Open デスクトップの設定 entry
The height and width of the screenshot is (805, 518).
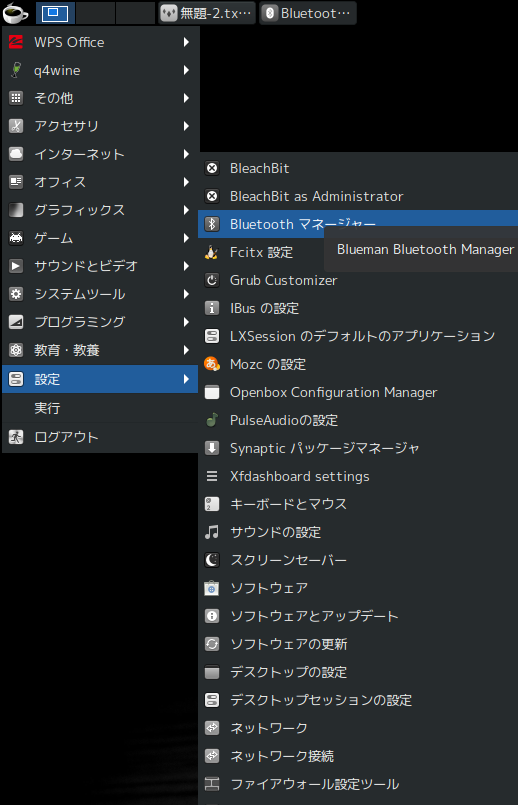point(358,672)
